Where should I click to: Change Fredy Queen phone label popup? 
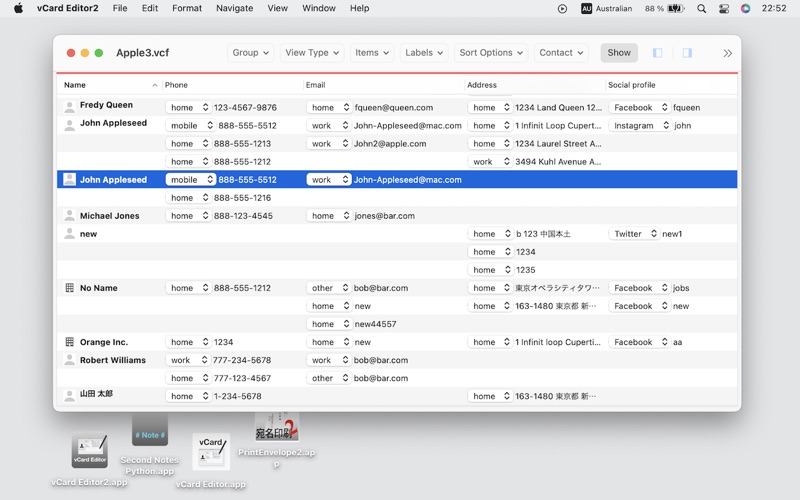[x=188, y=107]
